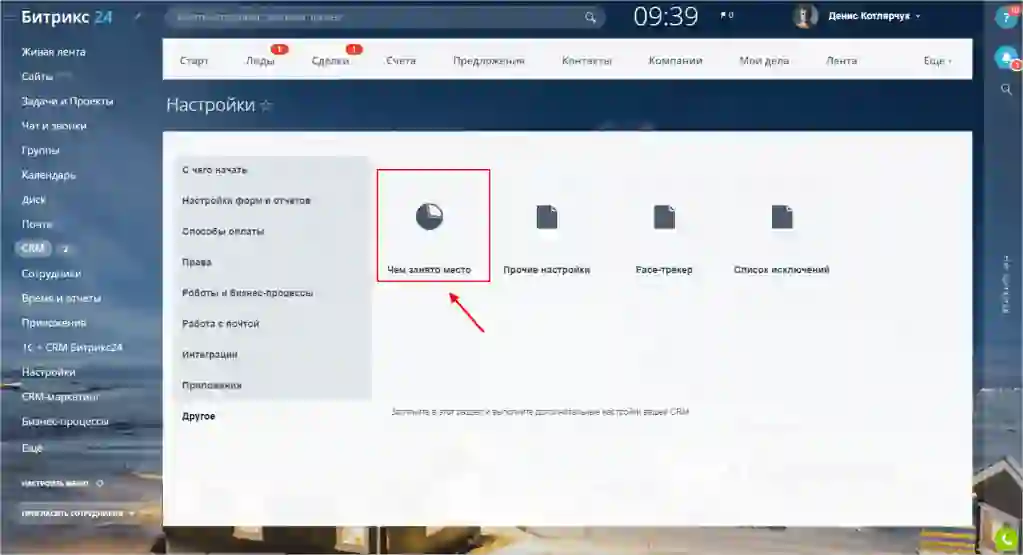Select 'Права' in settings section list

tap(197, 262)
